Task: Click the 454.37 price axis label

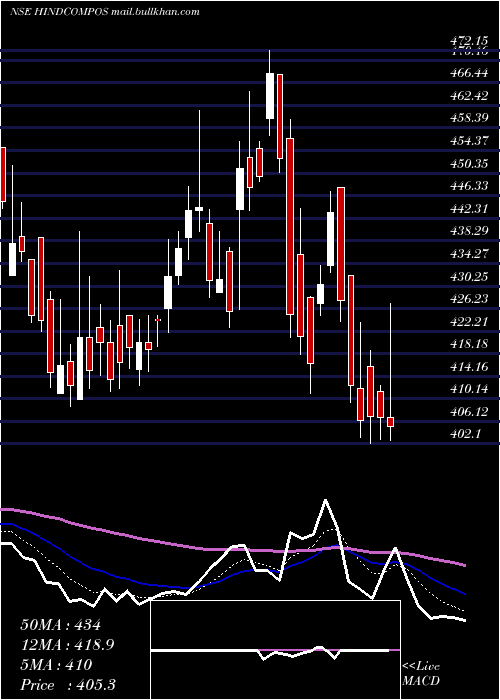Action: click(469, 141)
